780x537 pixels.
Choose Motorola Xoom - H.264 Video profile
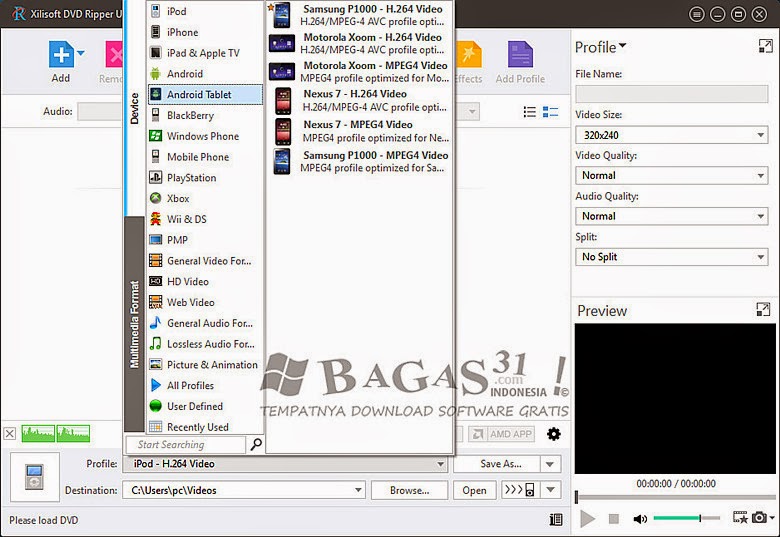pyautogui.click(x=360, y=43)
